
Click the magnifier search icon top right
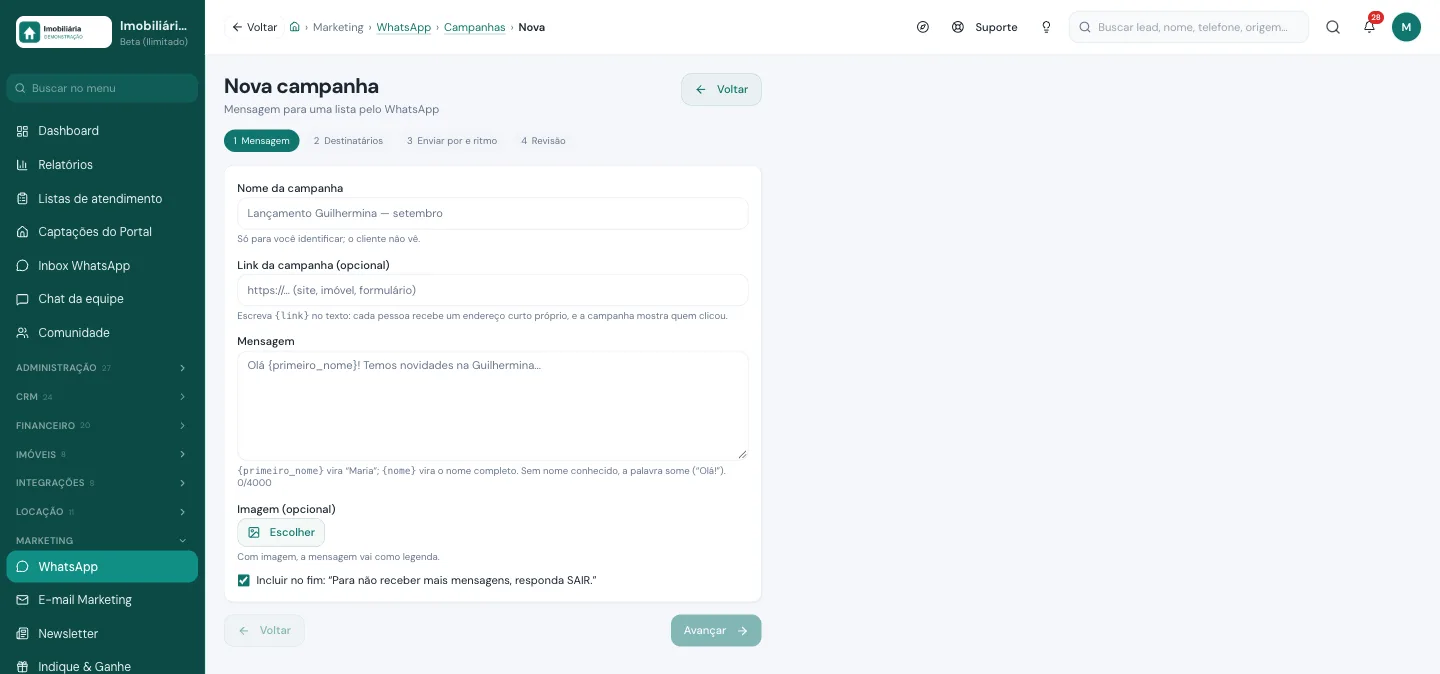[x=1333, y=27]
